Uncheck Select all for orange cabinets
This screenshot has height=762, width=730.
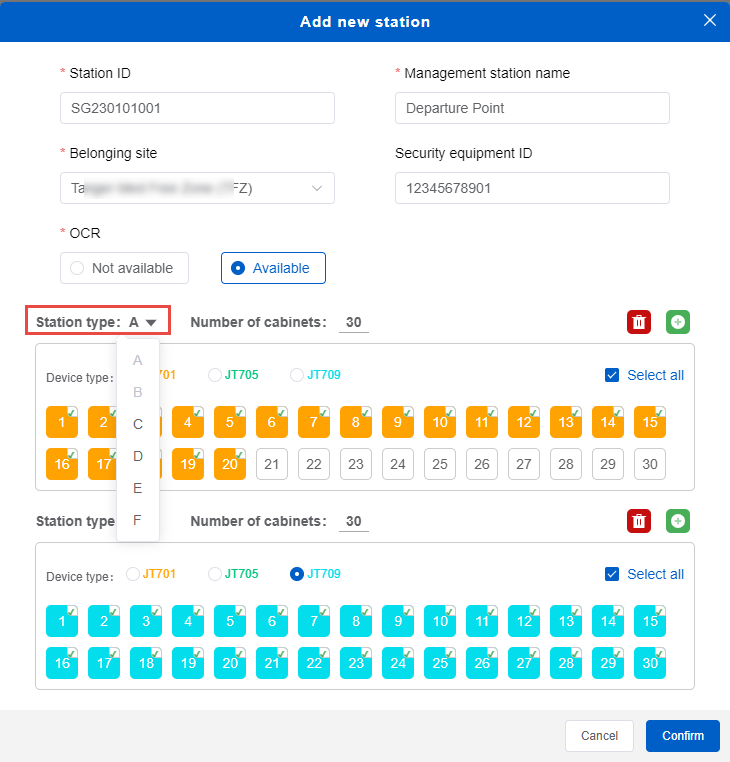tap(613, 376)
